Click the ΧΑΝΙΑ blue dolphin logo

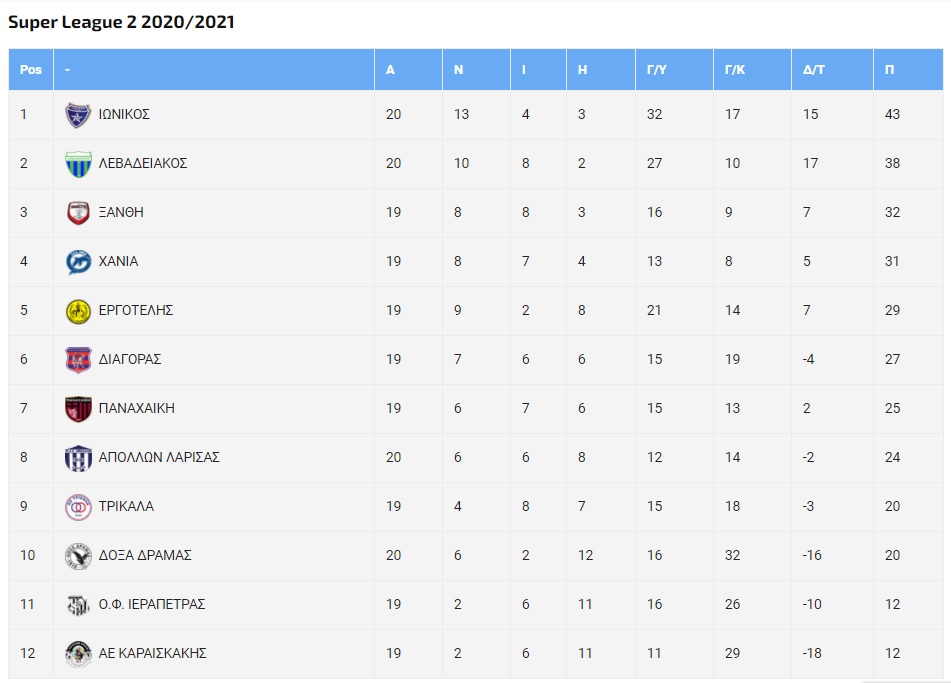[78, 262]
